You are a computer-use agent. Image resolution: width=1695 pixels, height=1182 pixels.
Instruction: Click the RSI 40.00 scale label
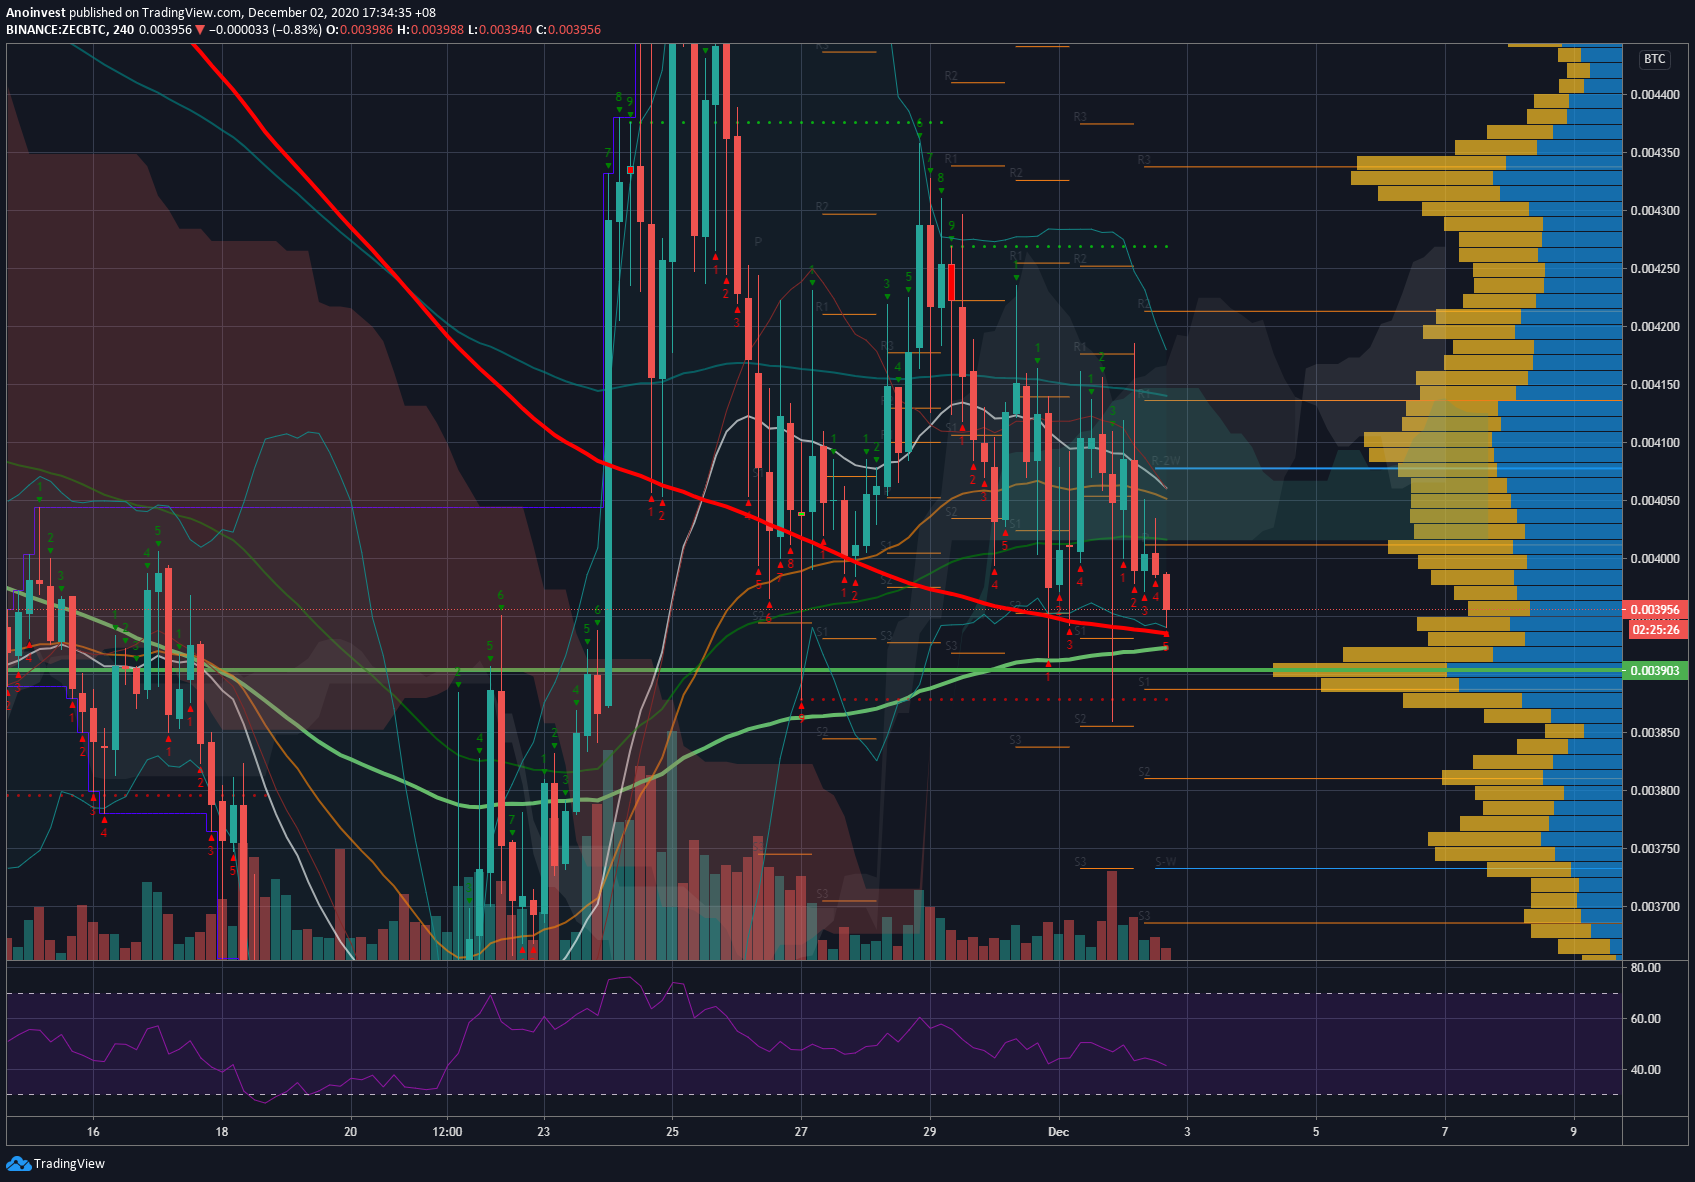coord(1645,1070)
